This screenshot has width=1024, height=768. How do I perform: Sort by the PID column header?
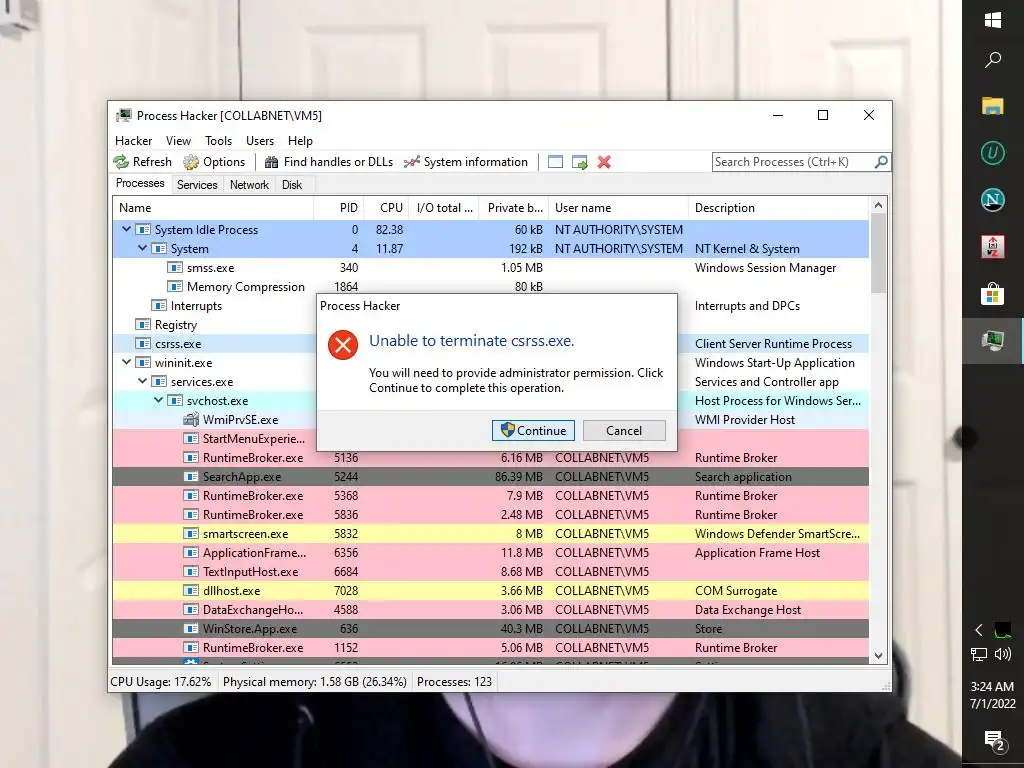[339, 208]
